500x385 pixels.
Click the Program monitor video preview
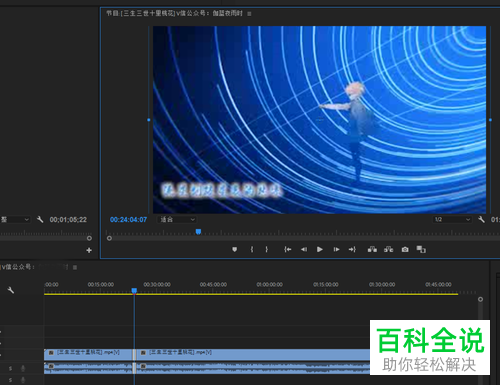319,120
